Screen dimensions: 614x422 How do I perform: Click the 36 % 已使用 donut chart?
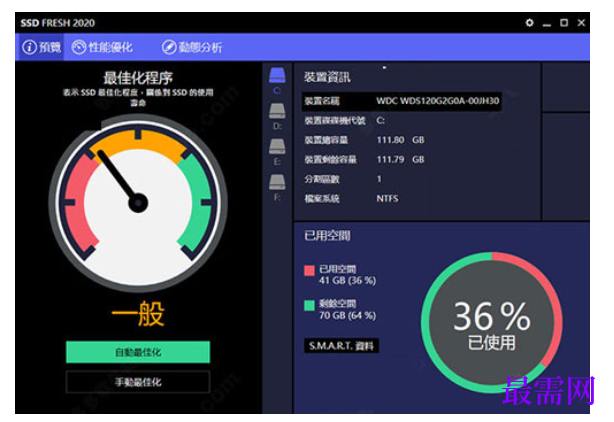491,323
